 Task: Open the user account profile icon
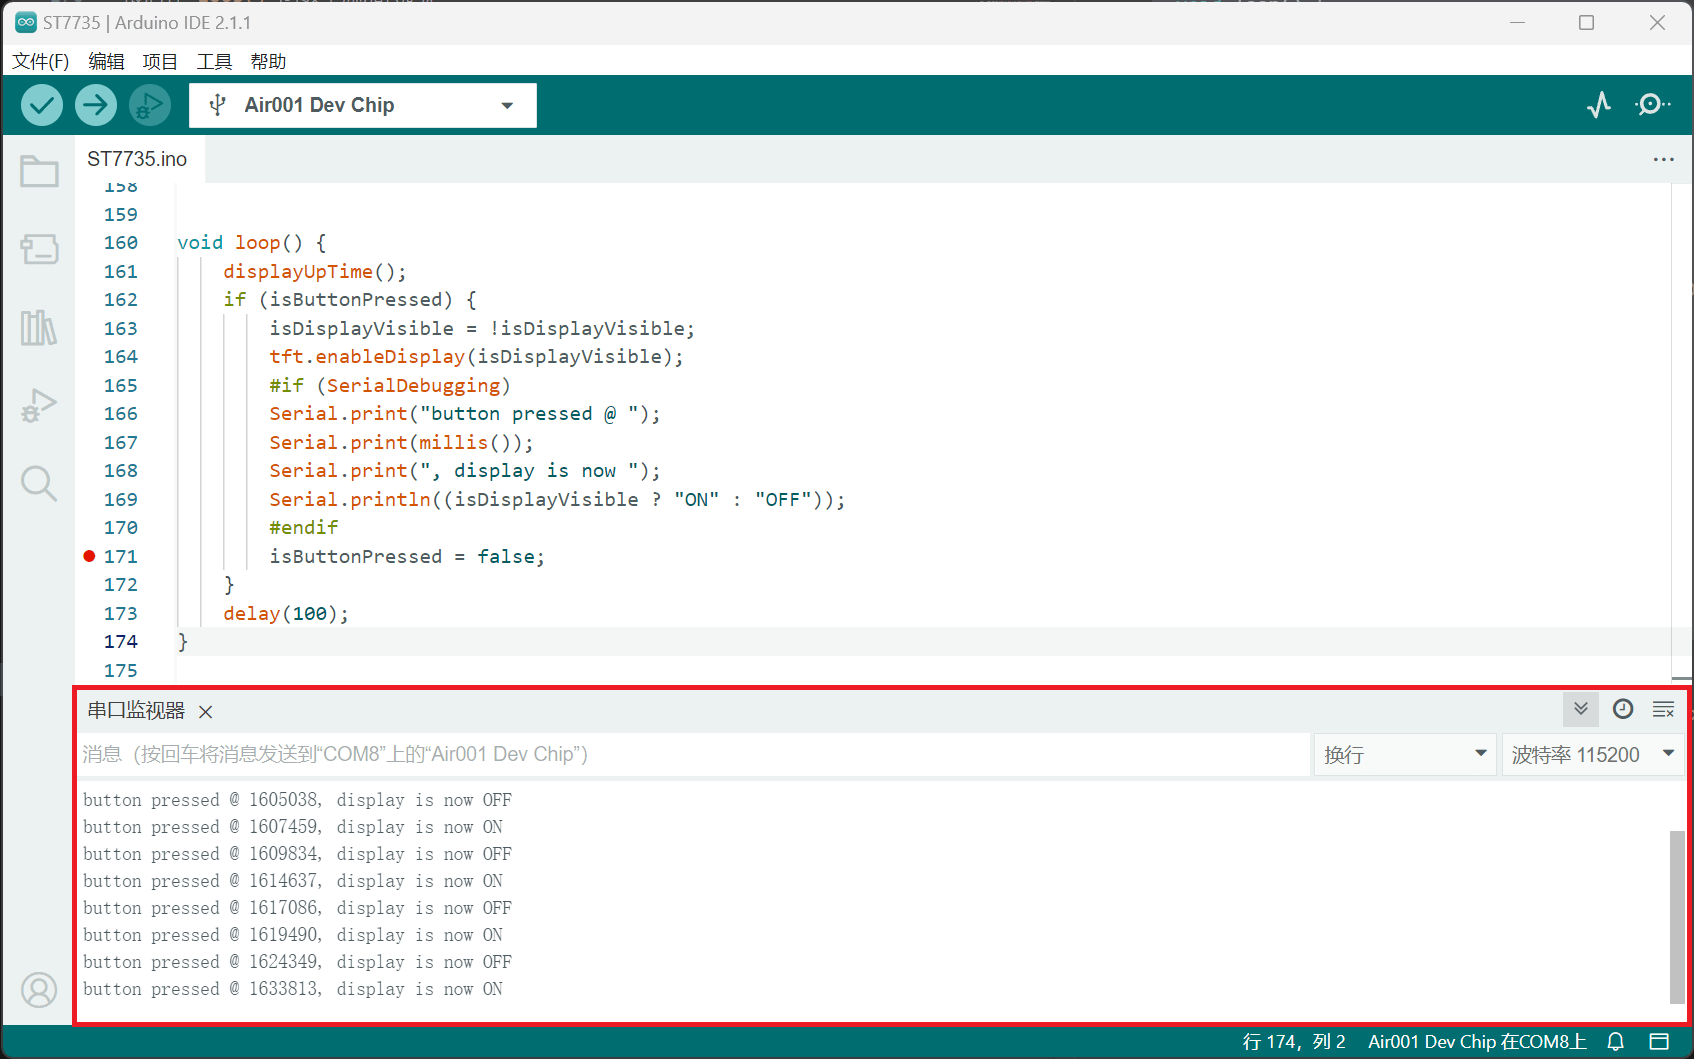pyautogui.click(x=39, y=990)
